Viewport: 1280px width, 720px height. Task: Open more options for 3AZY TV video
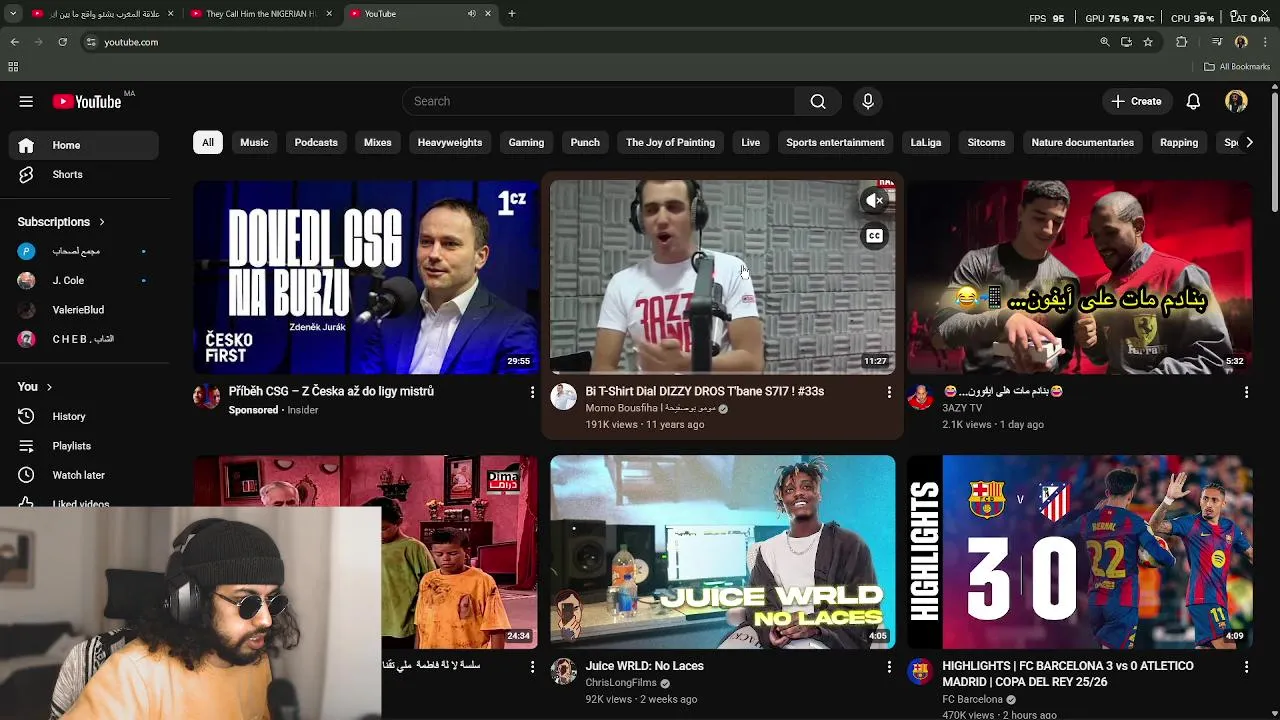coord(1246,392)
